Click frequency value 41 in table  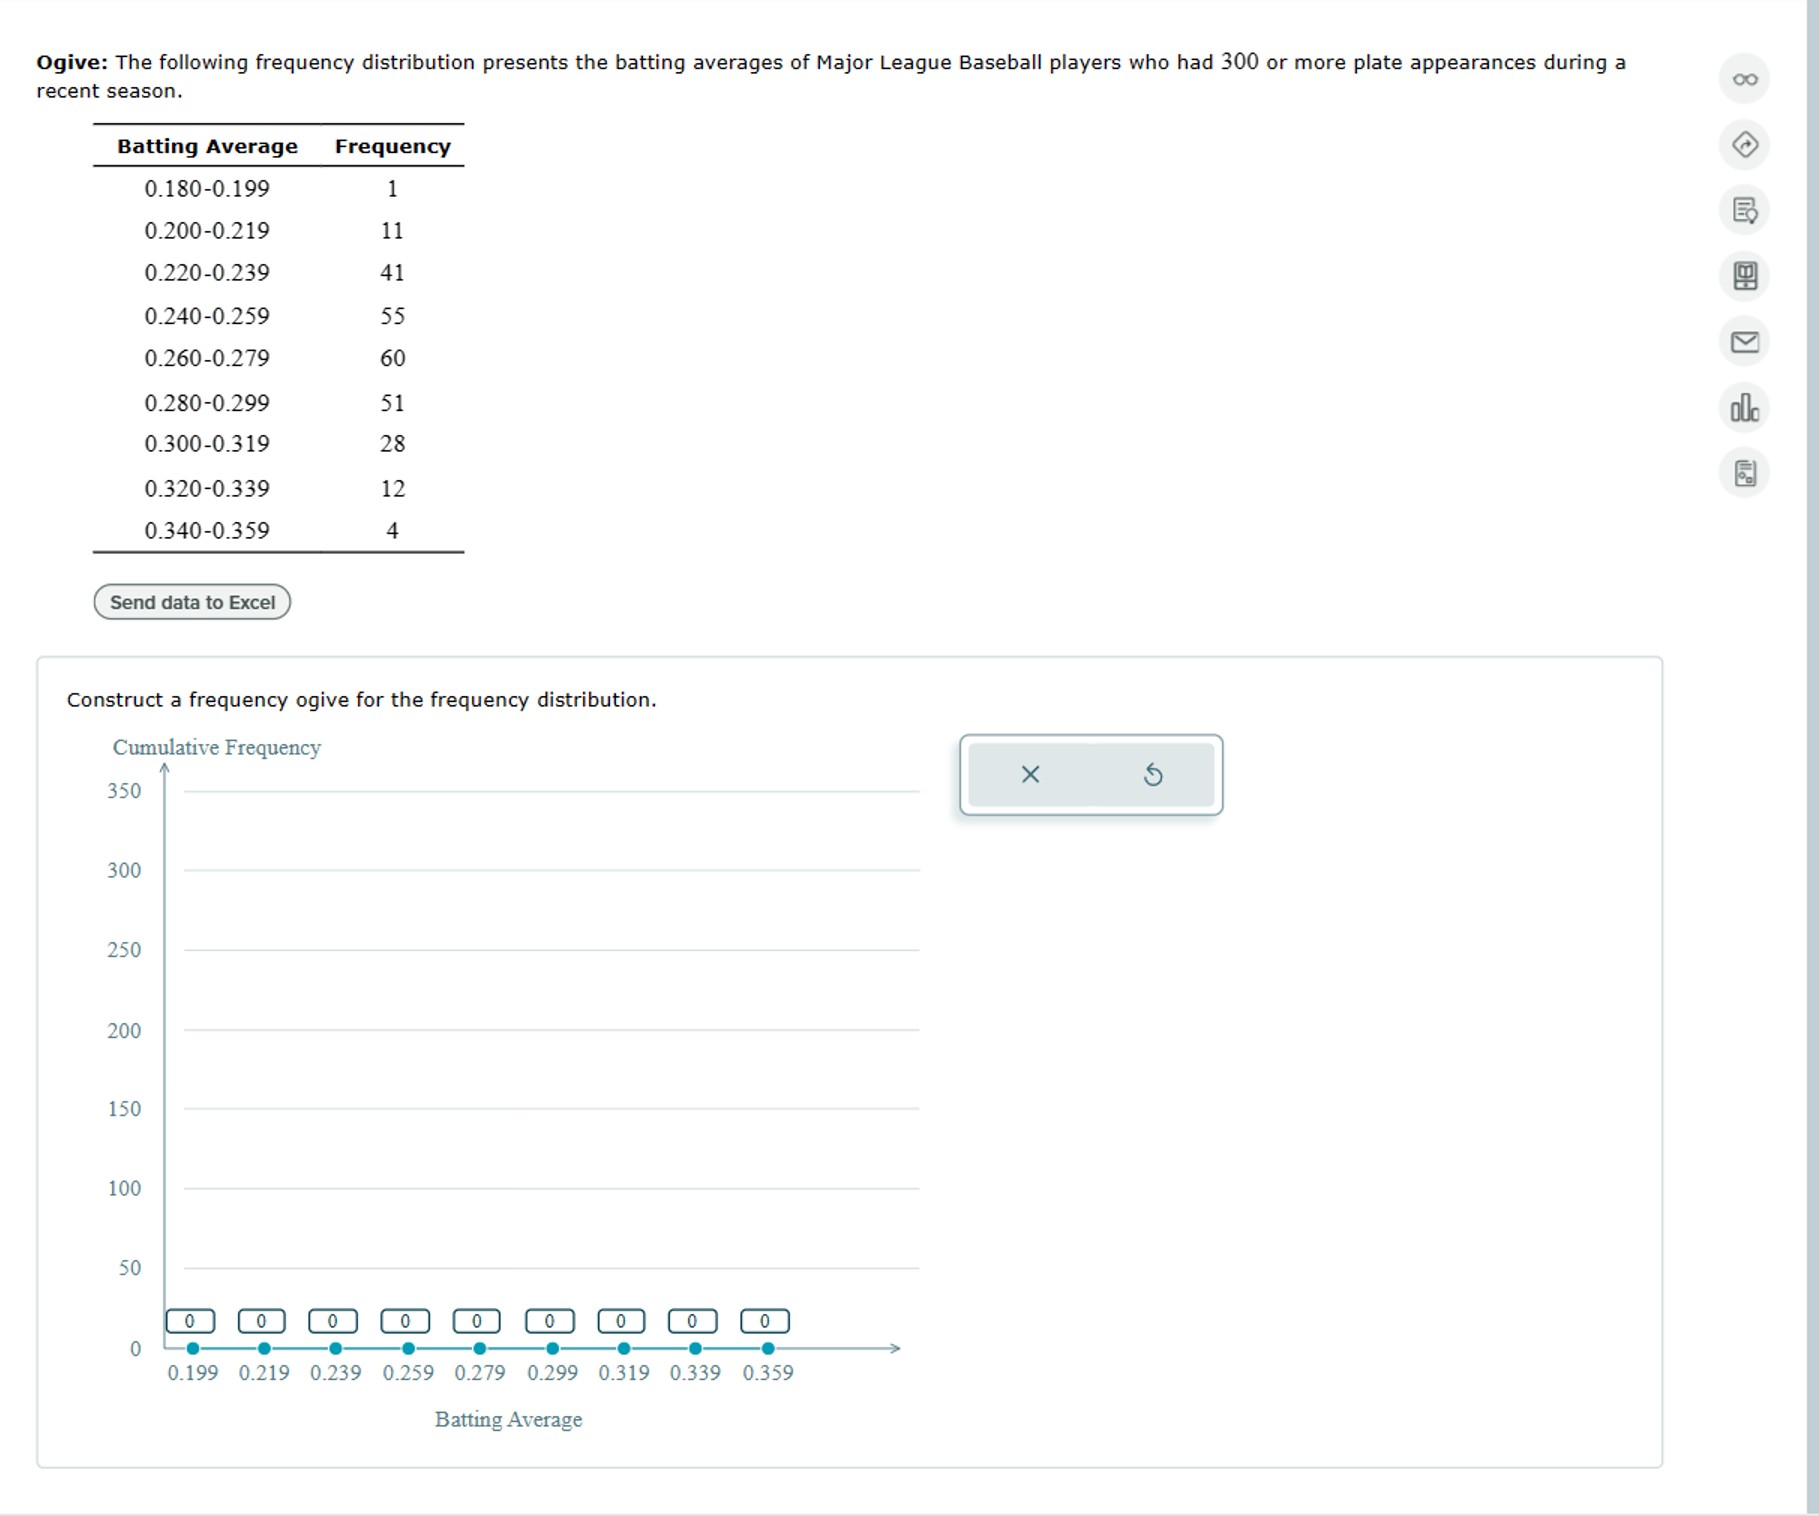(392, 272)
